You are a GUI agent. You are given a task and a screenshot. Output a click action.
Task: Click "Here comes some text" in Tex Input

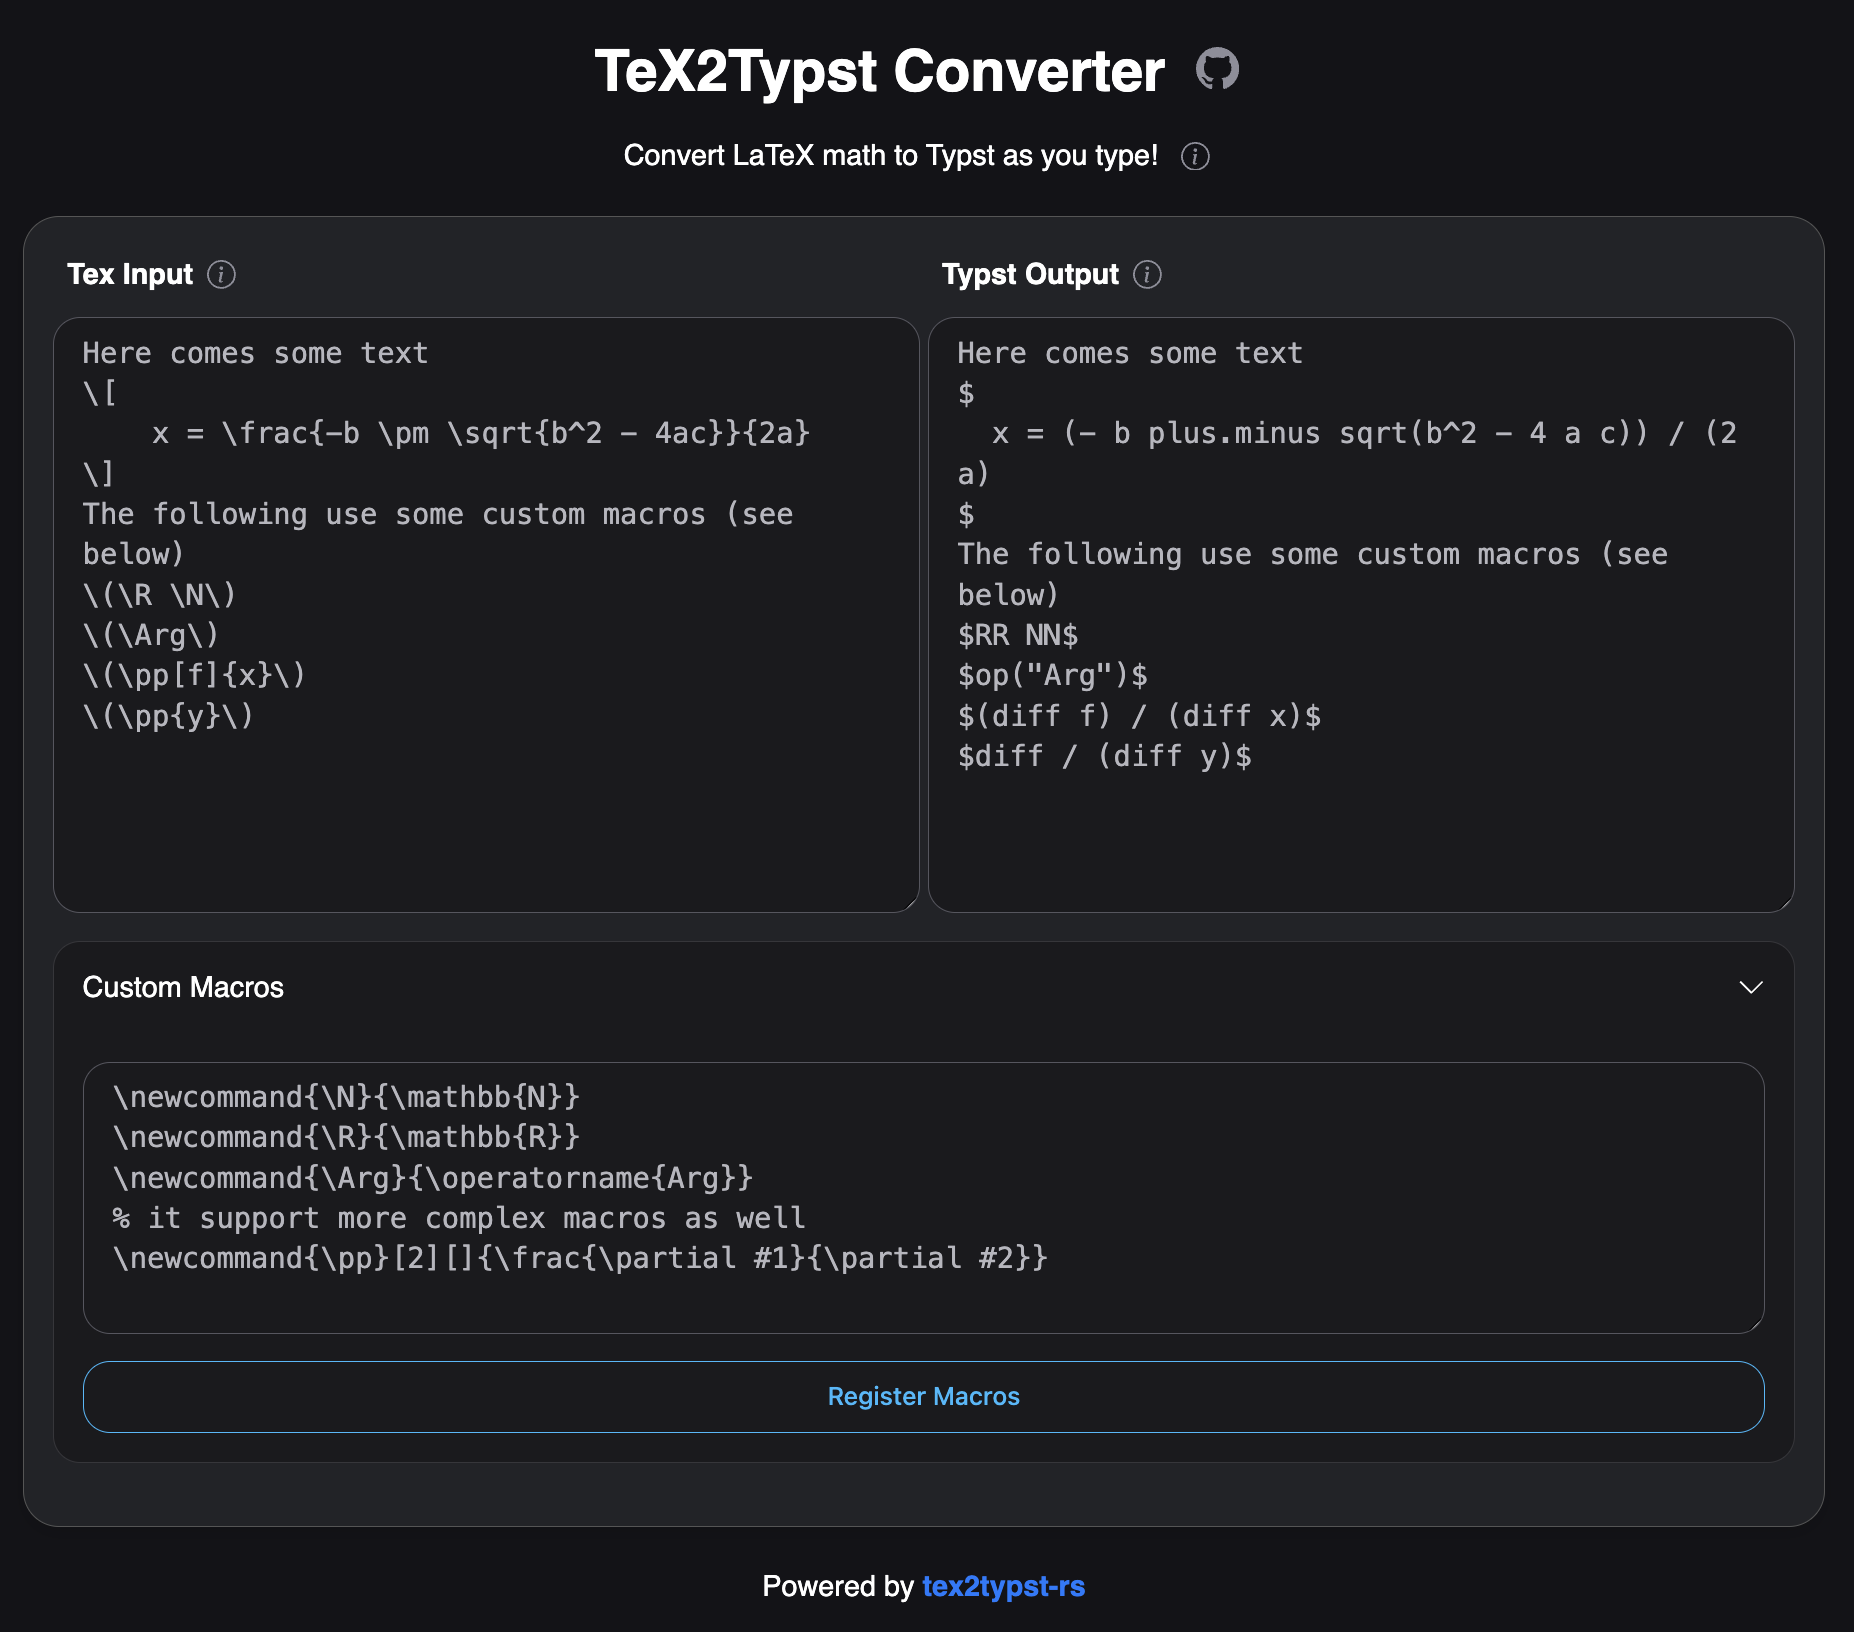[x=255, y=353]
